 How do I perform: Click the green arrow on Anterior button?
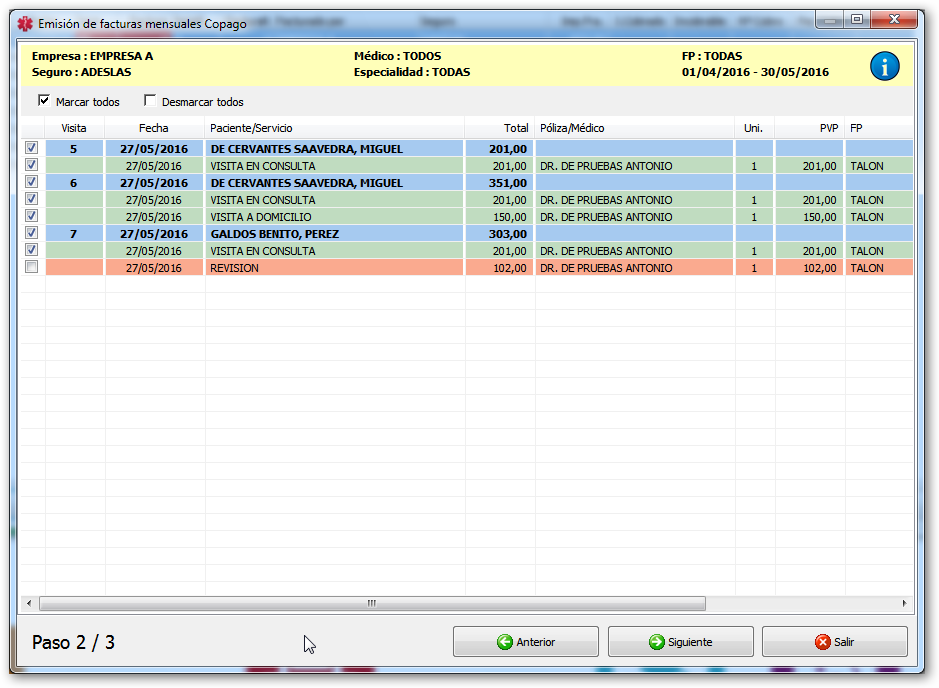tap(505, 642)
